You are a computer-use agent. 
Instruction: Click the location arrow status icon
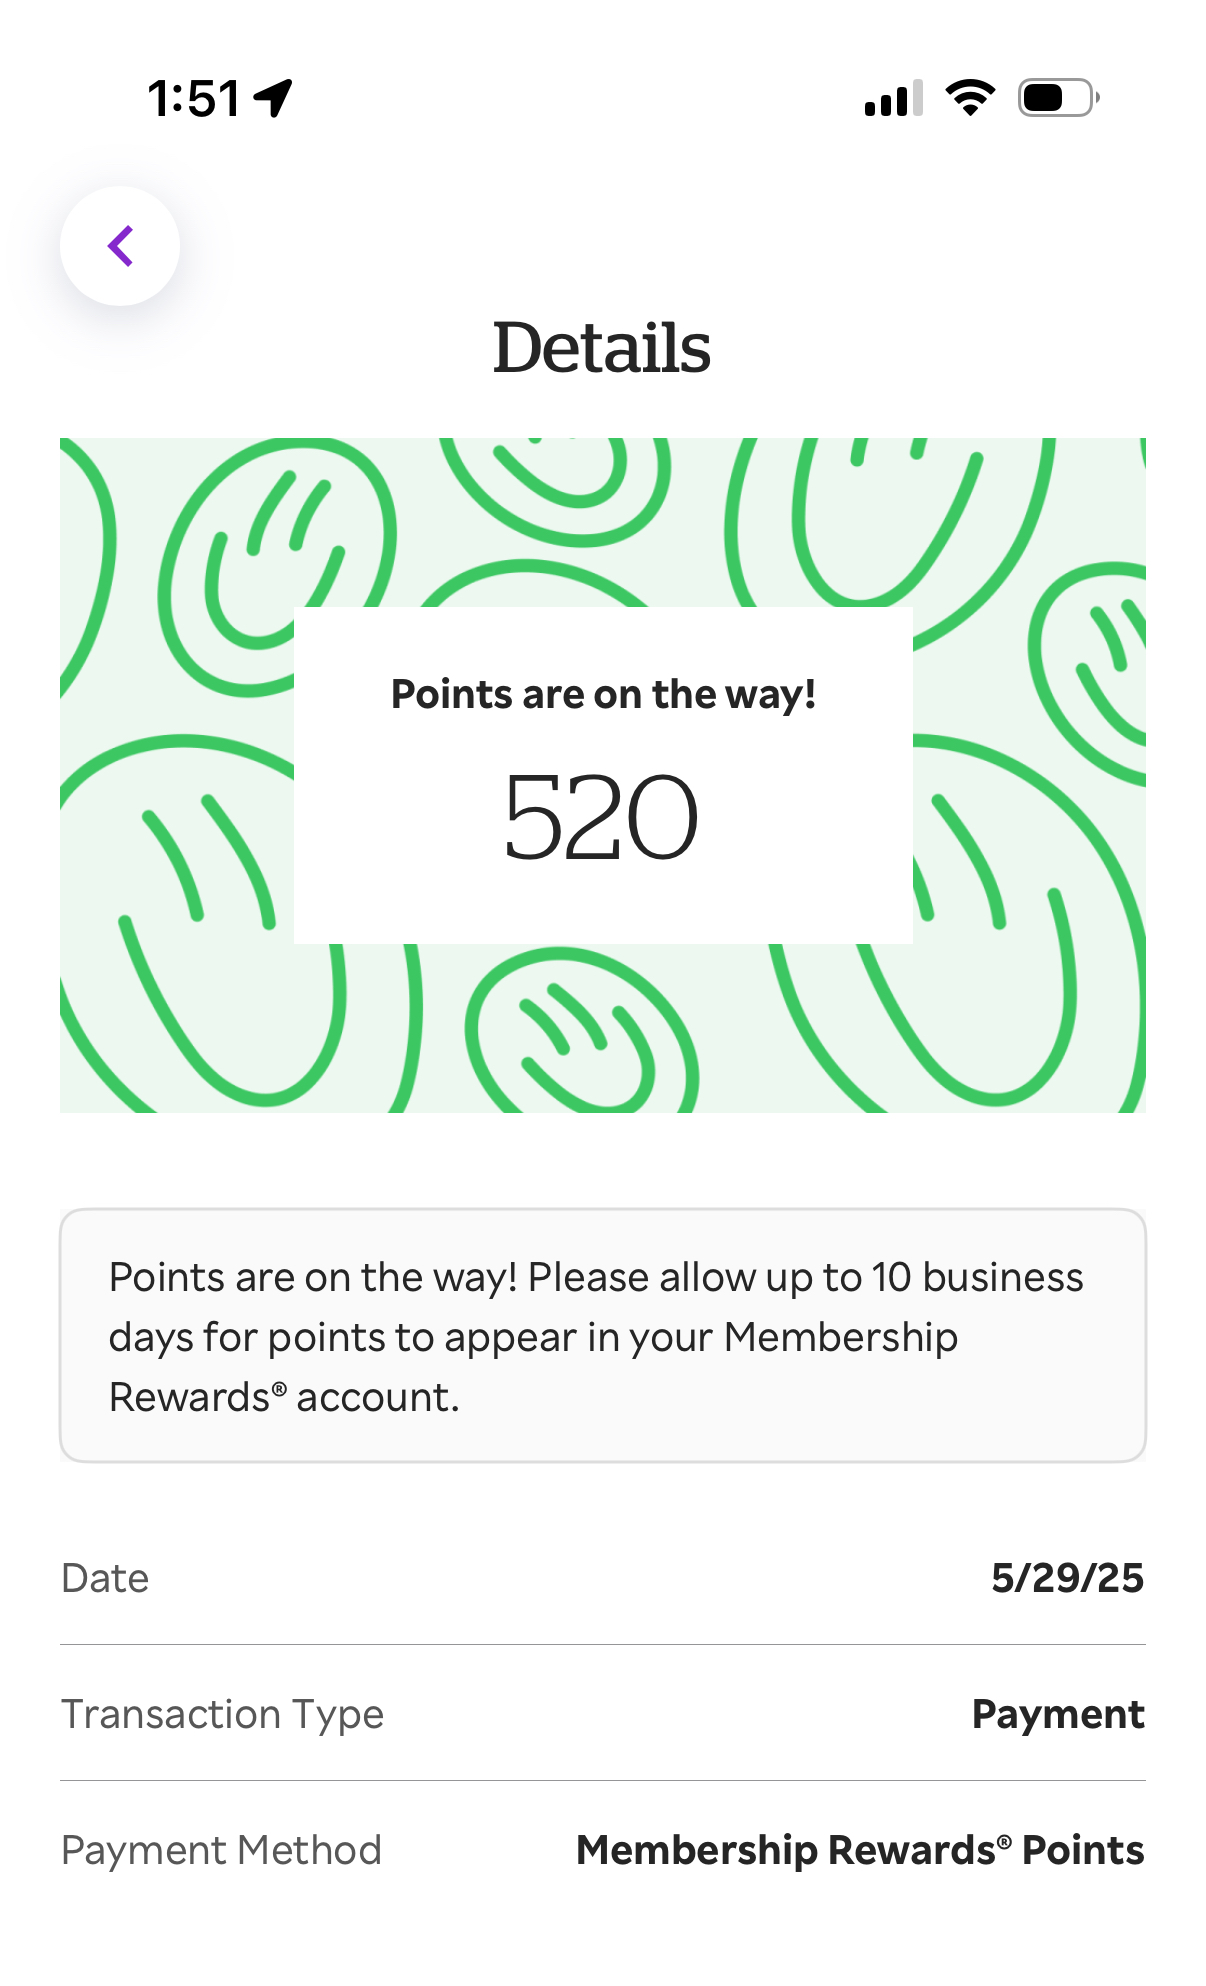coord(273,98)
